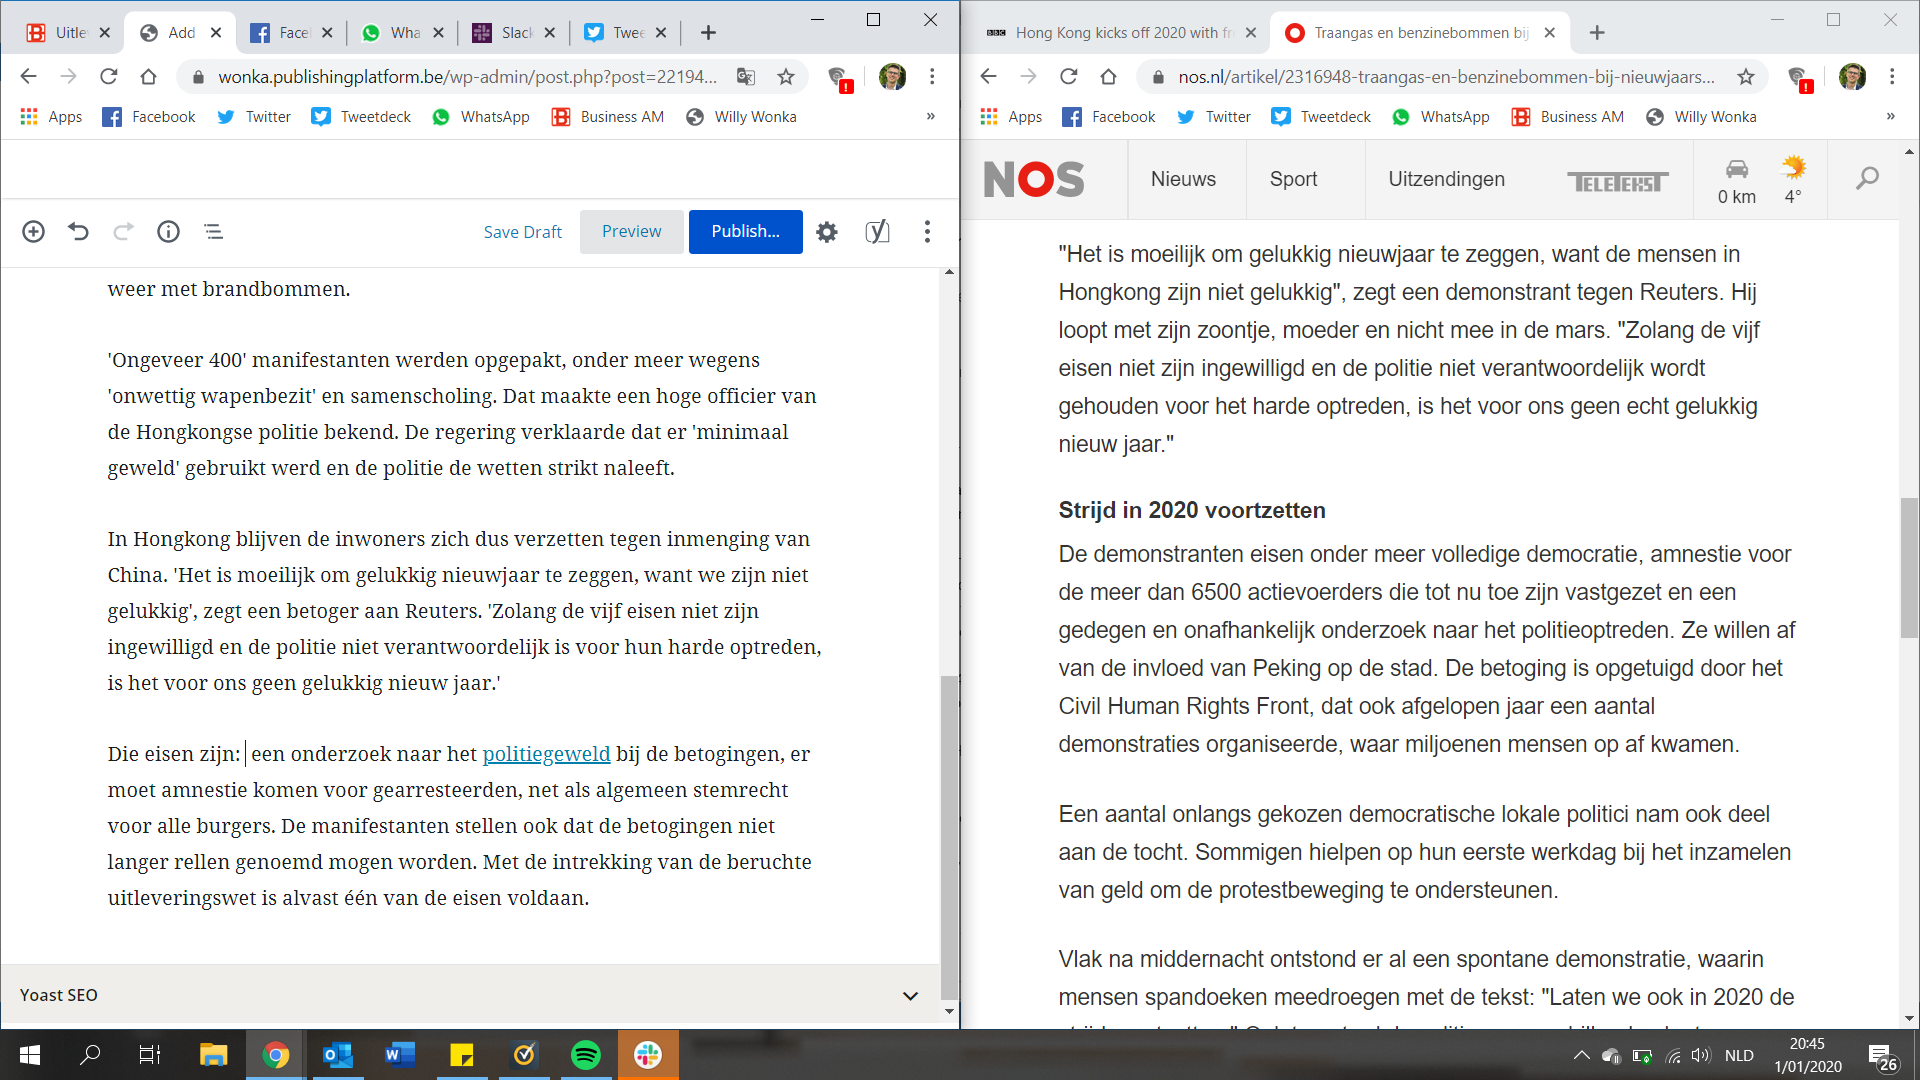Click the add block plus icon
Viewport: 1920px width, 1080px height.
pos(33,232)
